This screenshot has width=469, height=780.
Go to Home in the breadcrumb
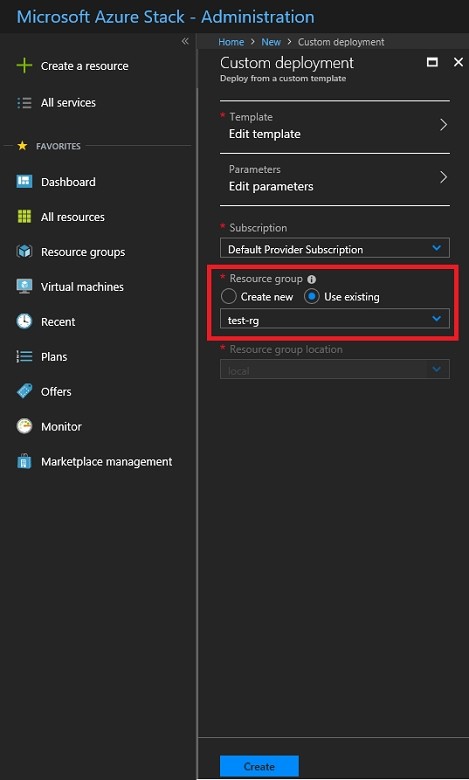231,42
